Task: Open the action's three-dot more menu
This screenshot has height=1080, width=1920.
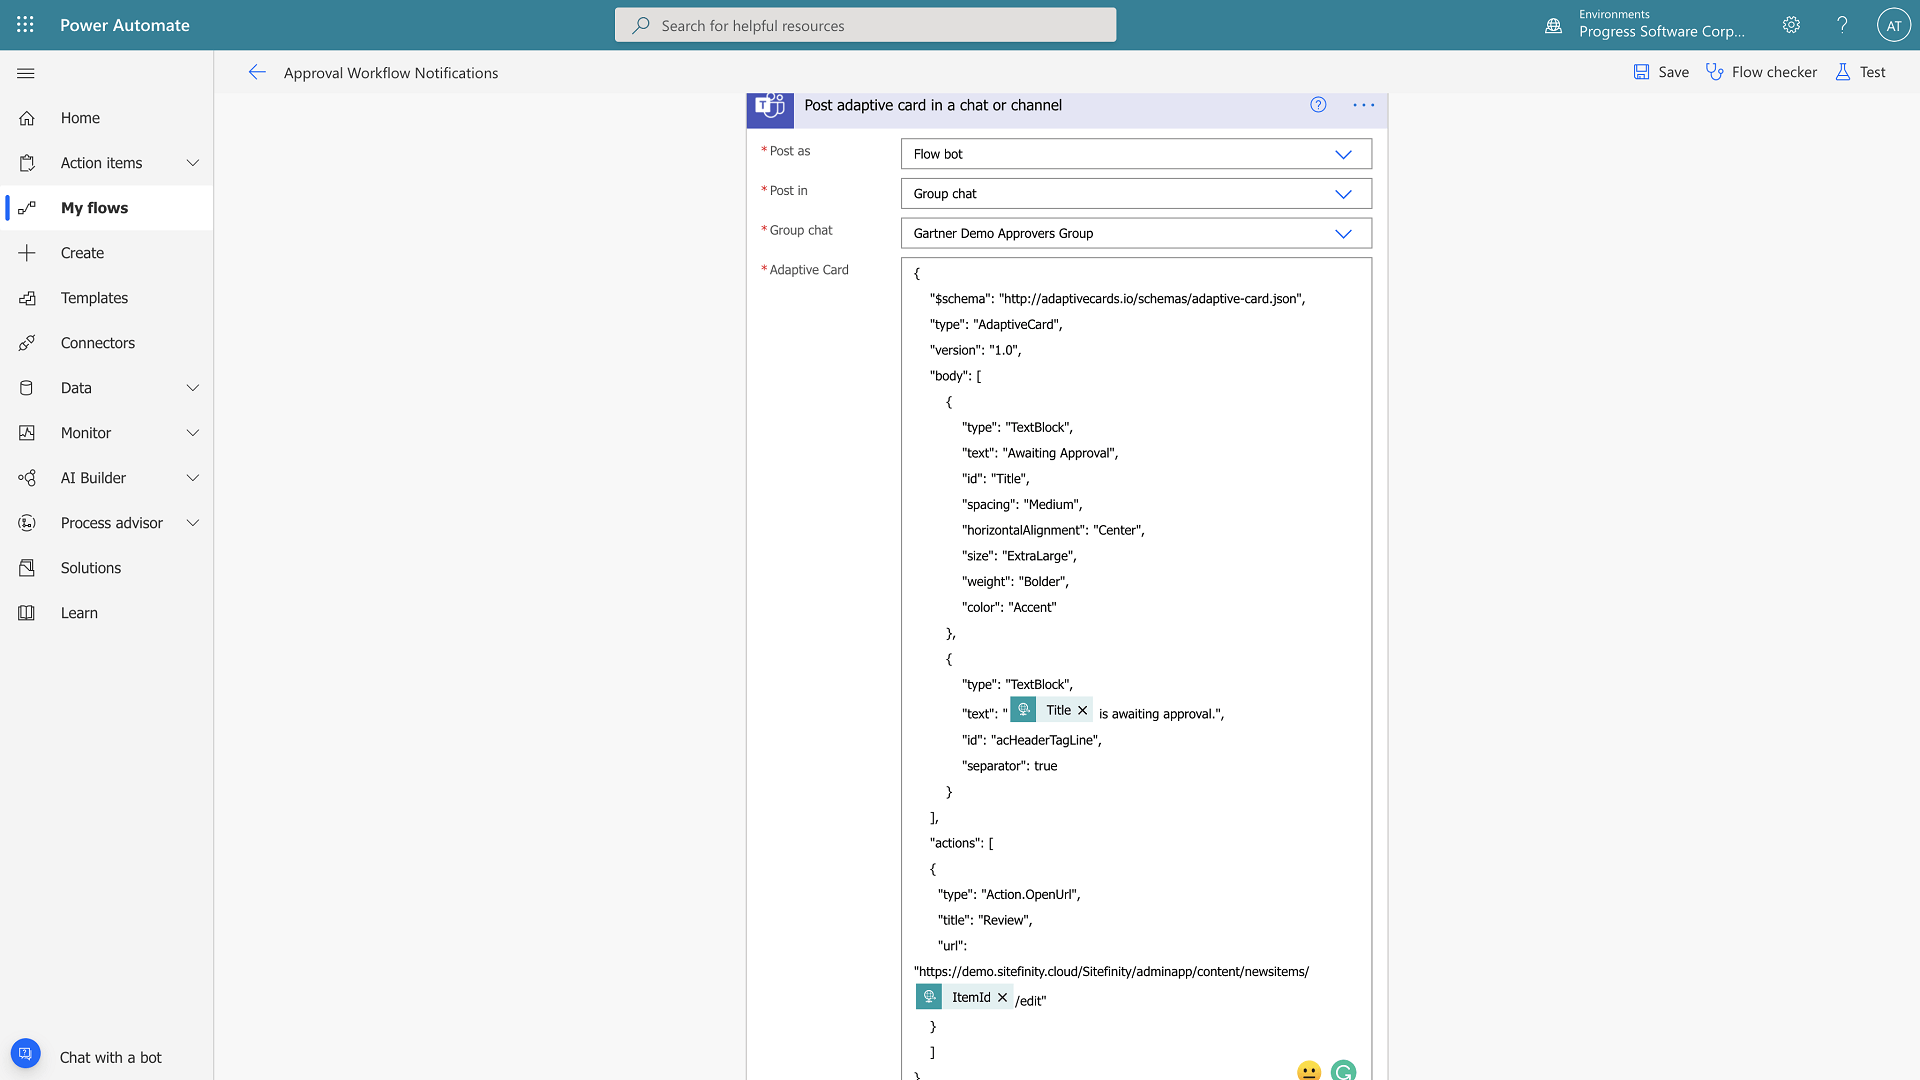Action: (x=1363, y=105)
